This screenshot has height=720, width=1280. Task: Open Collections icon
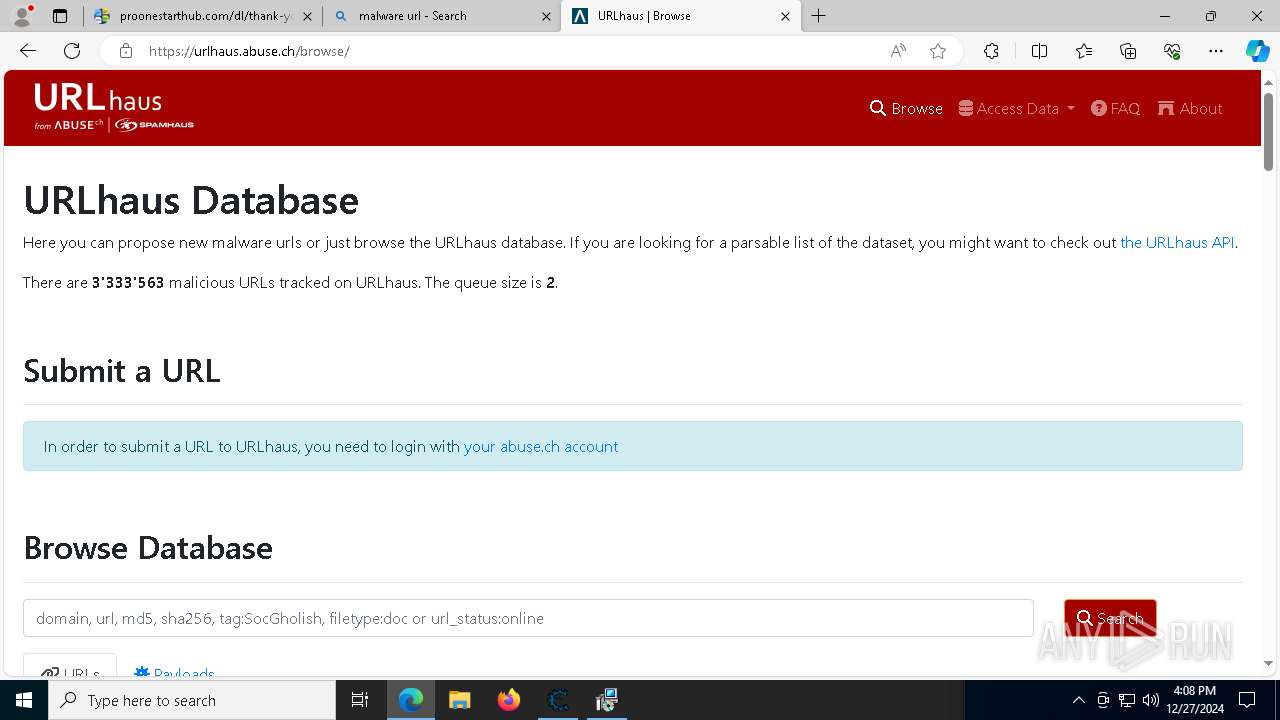[1128, 51]
